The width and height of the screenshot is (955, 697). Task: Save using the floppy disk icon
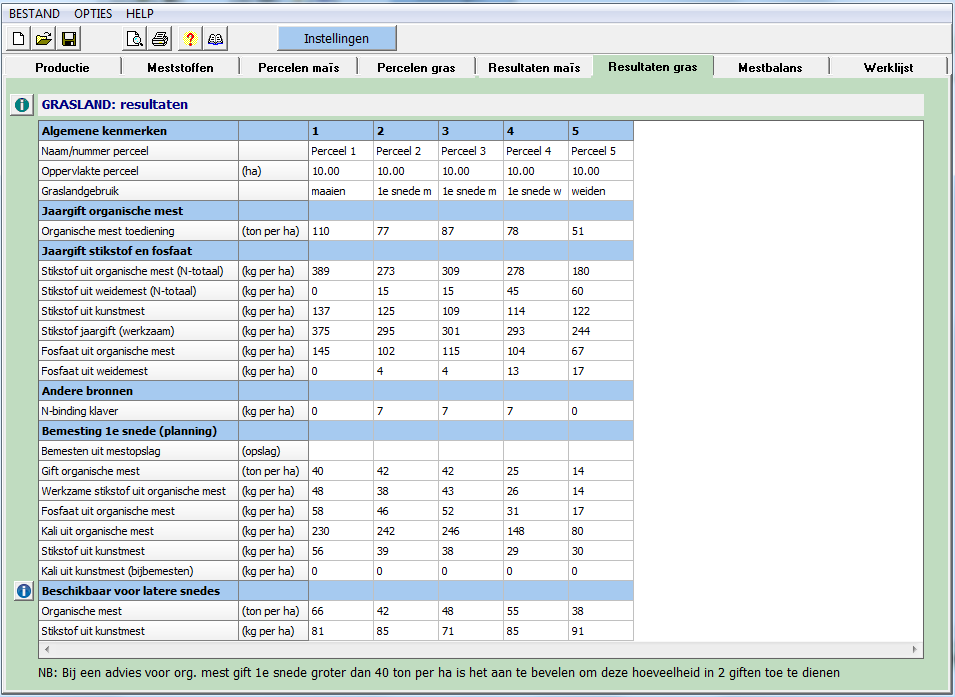pyautogui.click(x=69, y=39)
